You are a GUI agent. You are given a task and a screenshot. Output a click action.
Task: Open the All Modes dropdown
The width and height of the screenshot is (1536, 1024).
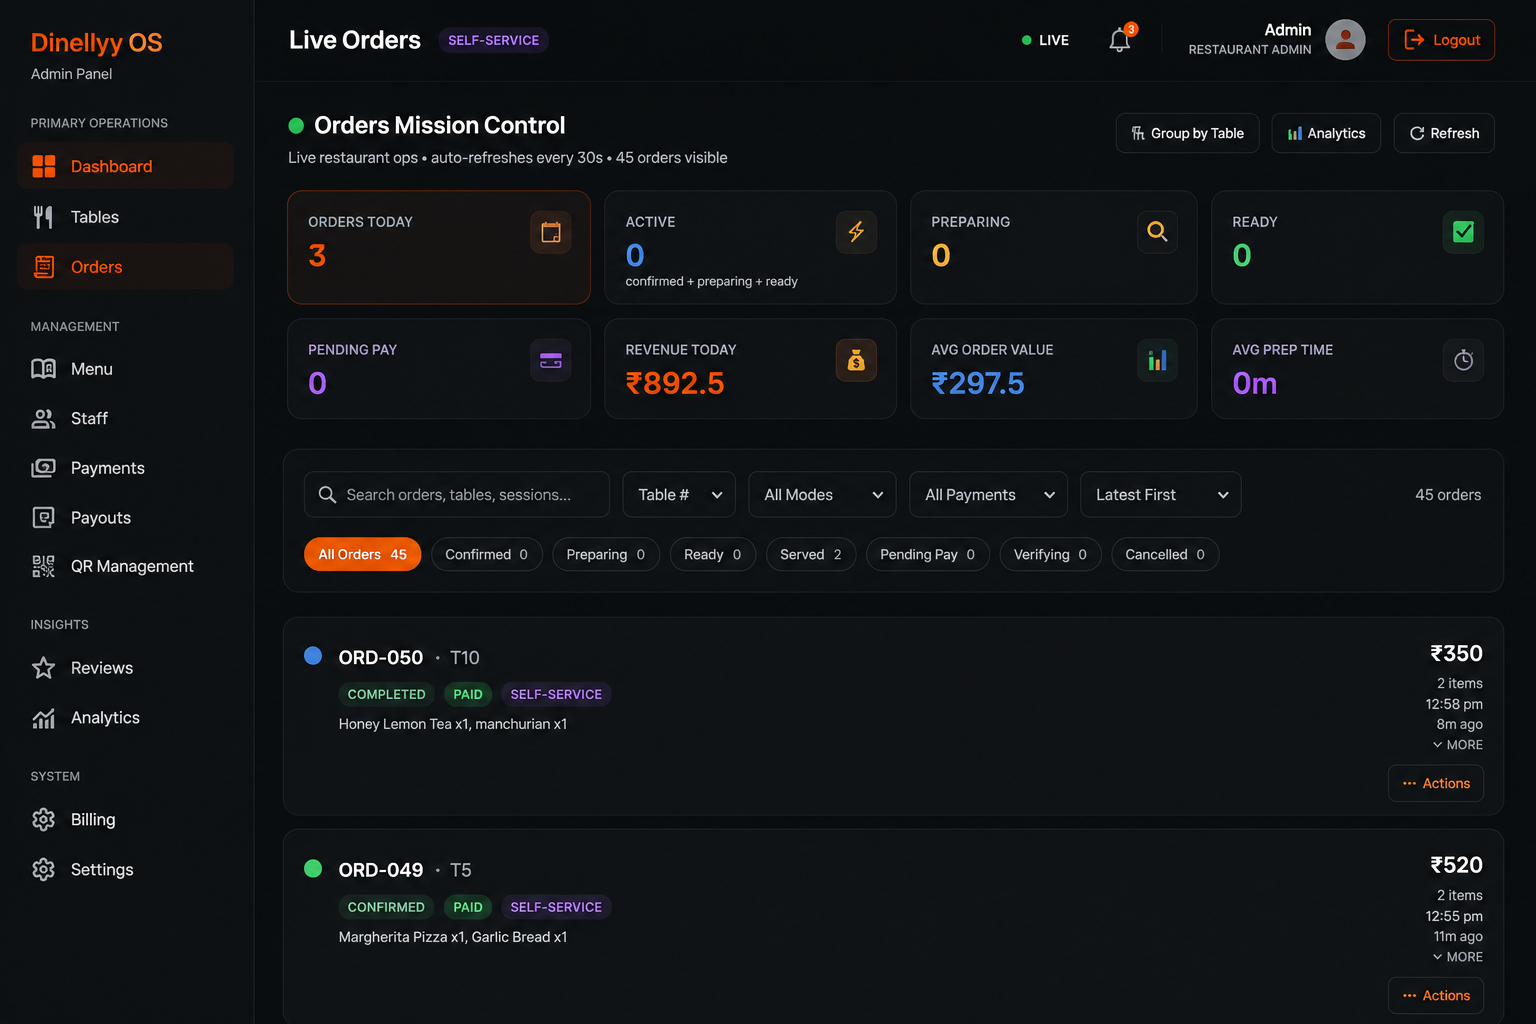823,495
